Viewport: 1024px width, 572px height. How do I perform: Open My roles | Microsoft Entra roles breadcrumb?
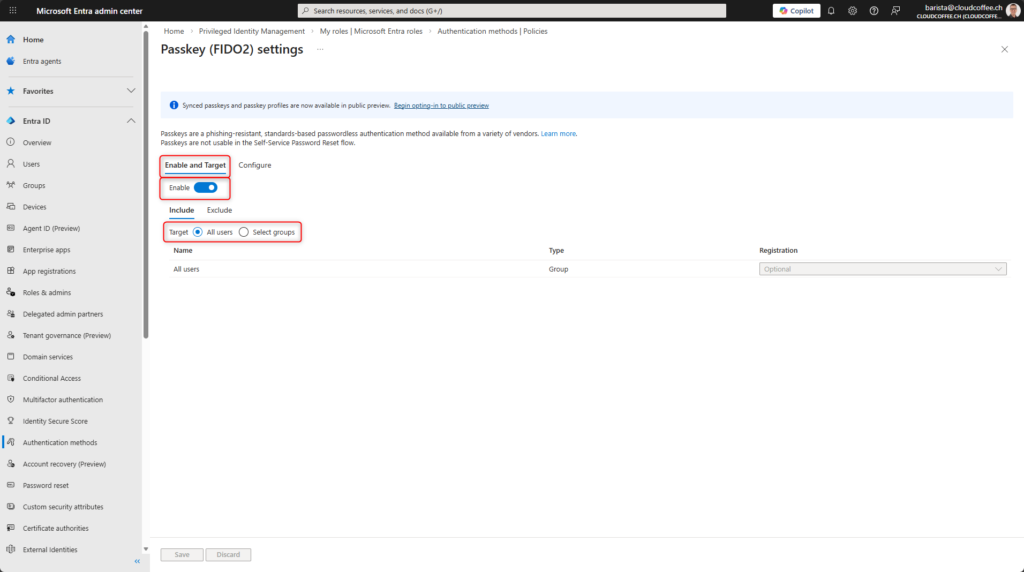point(371,31)
